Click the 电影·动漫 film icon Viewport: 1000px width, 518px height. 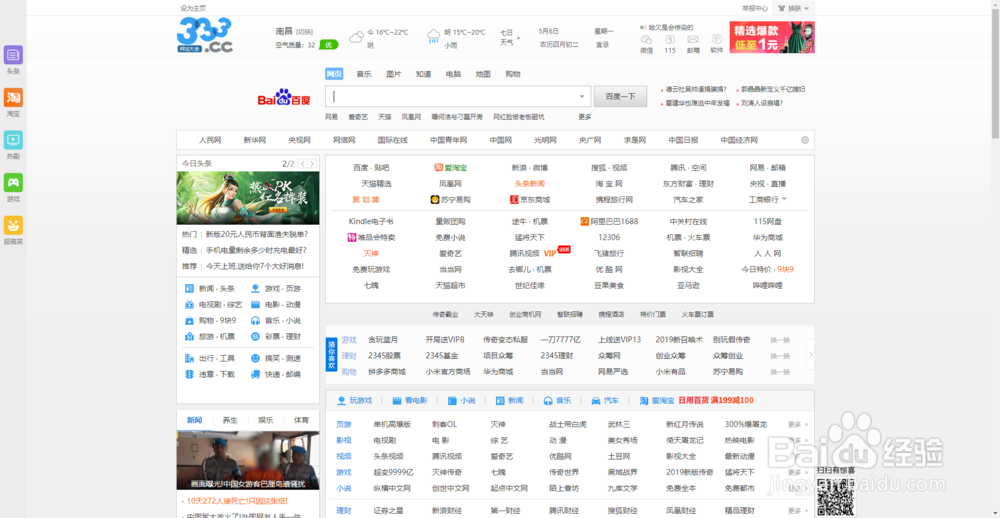255,304
